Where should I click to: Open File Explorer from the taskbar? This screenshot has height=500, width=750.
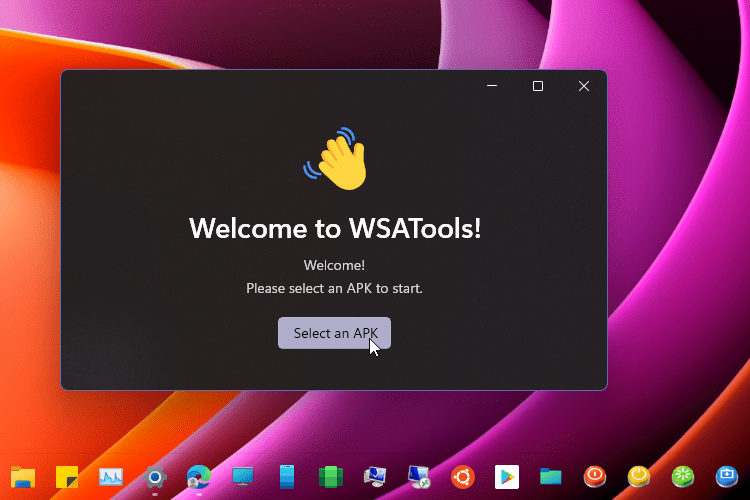pos(23,477)
